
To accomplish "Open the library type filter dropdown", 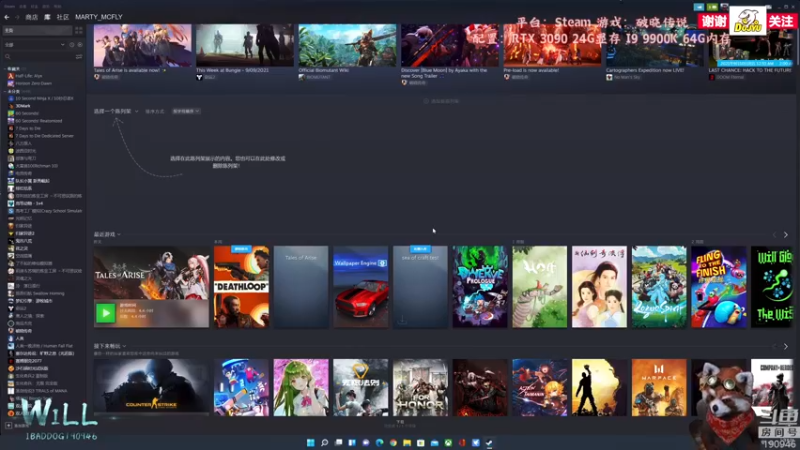I will (35, 44).
